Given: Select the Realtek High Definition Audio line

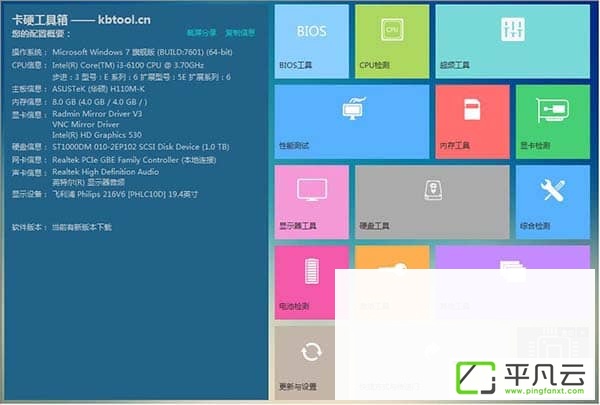Looking at the screenshot, I should pyautogui.click(x=105, y=172).
